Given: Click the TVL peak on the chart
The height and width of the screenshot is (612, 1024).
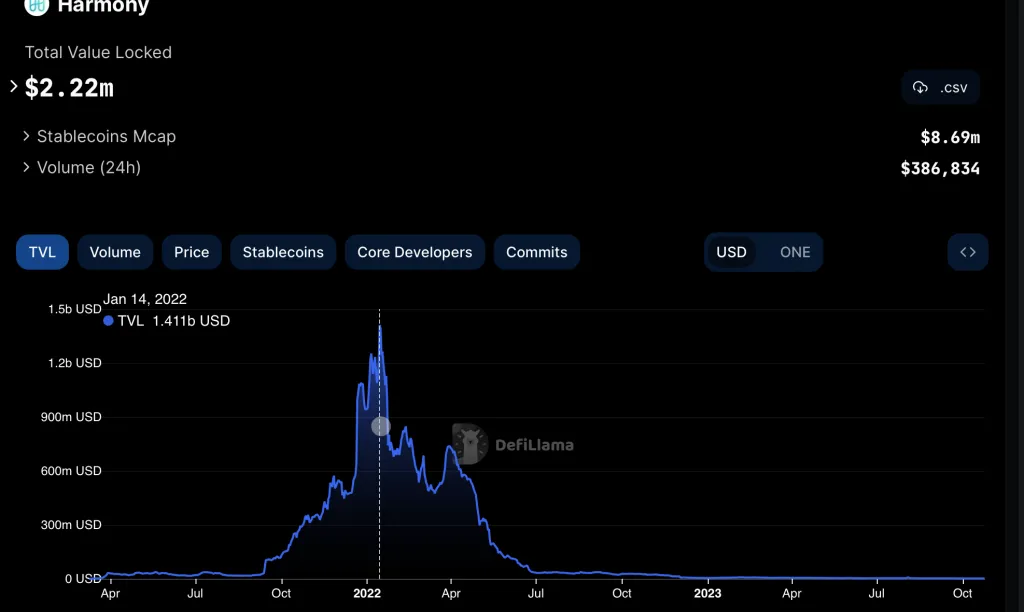Looking at the screenshot, I should pos(380,327).
